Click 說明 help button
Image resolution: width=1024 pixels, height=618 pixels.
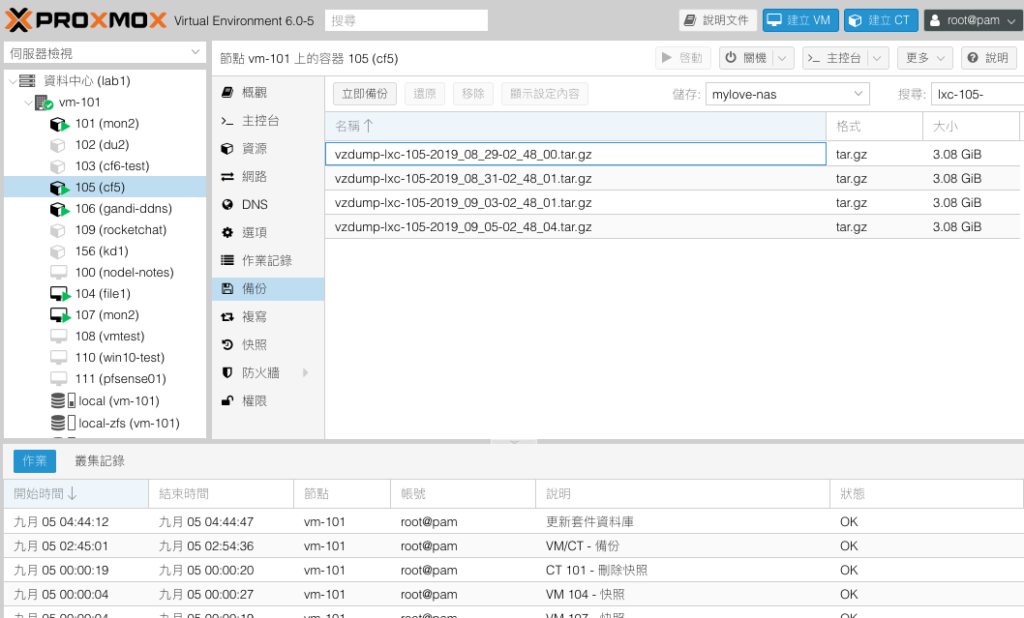pyautogui.click(x=989, y=58)
